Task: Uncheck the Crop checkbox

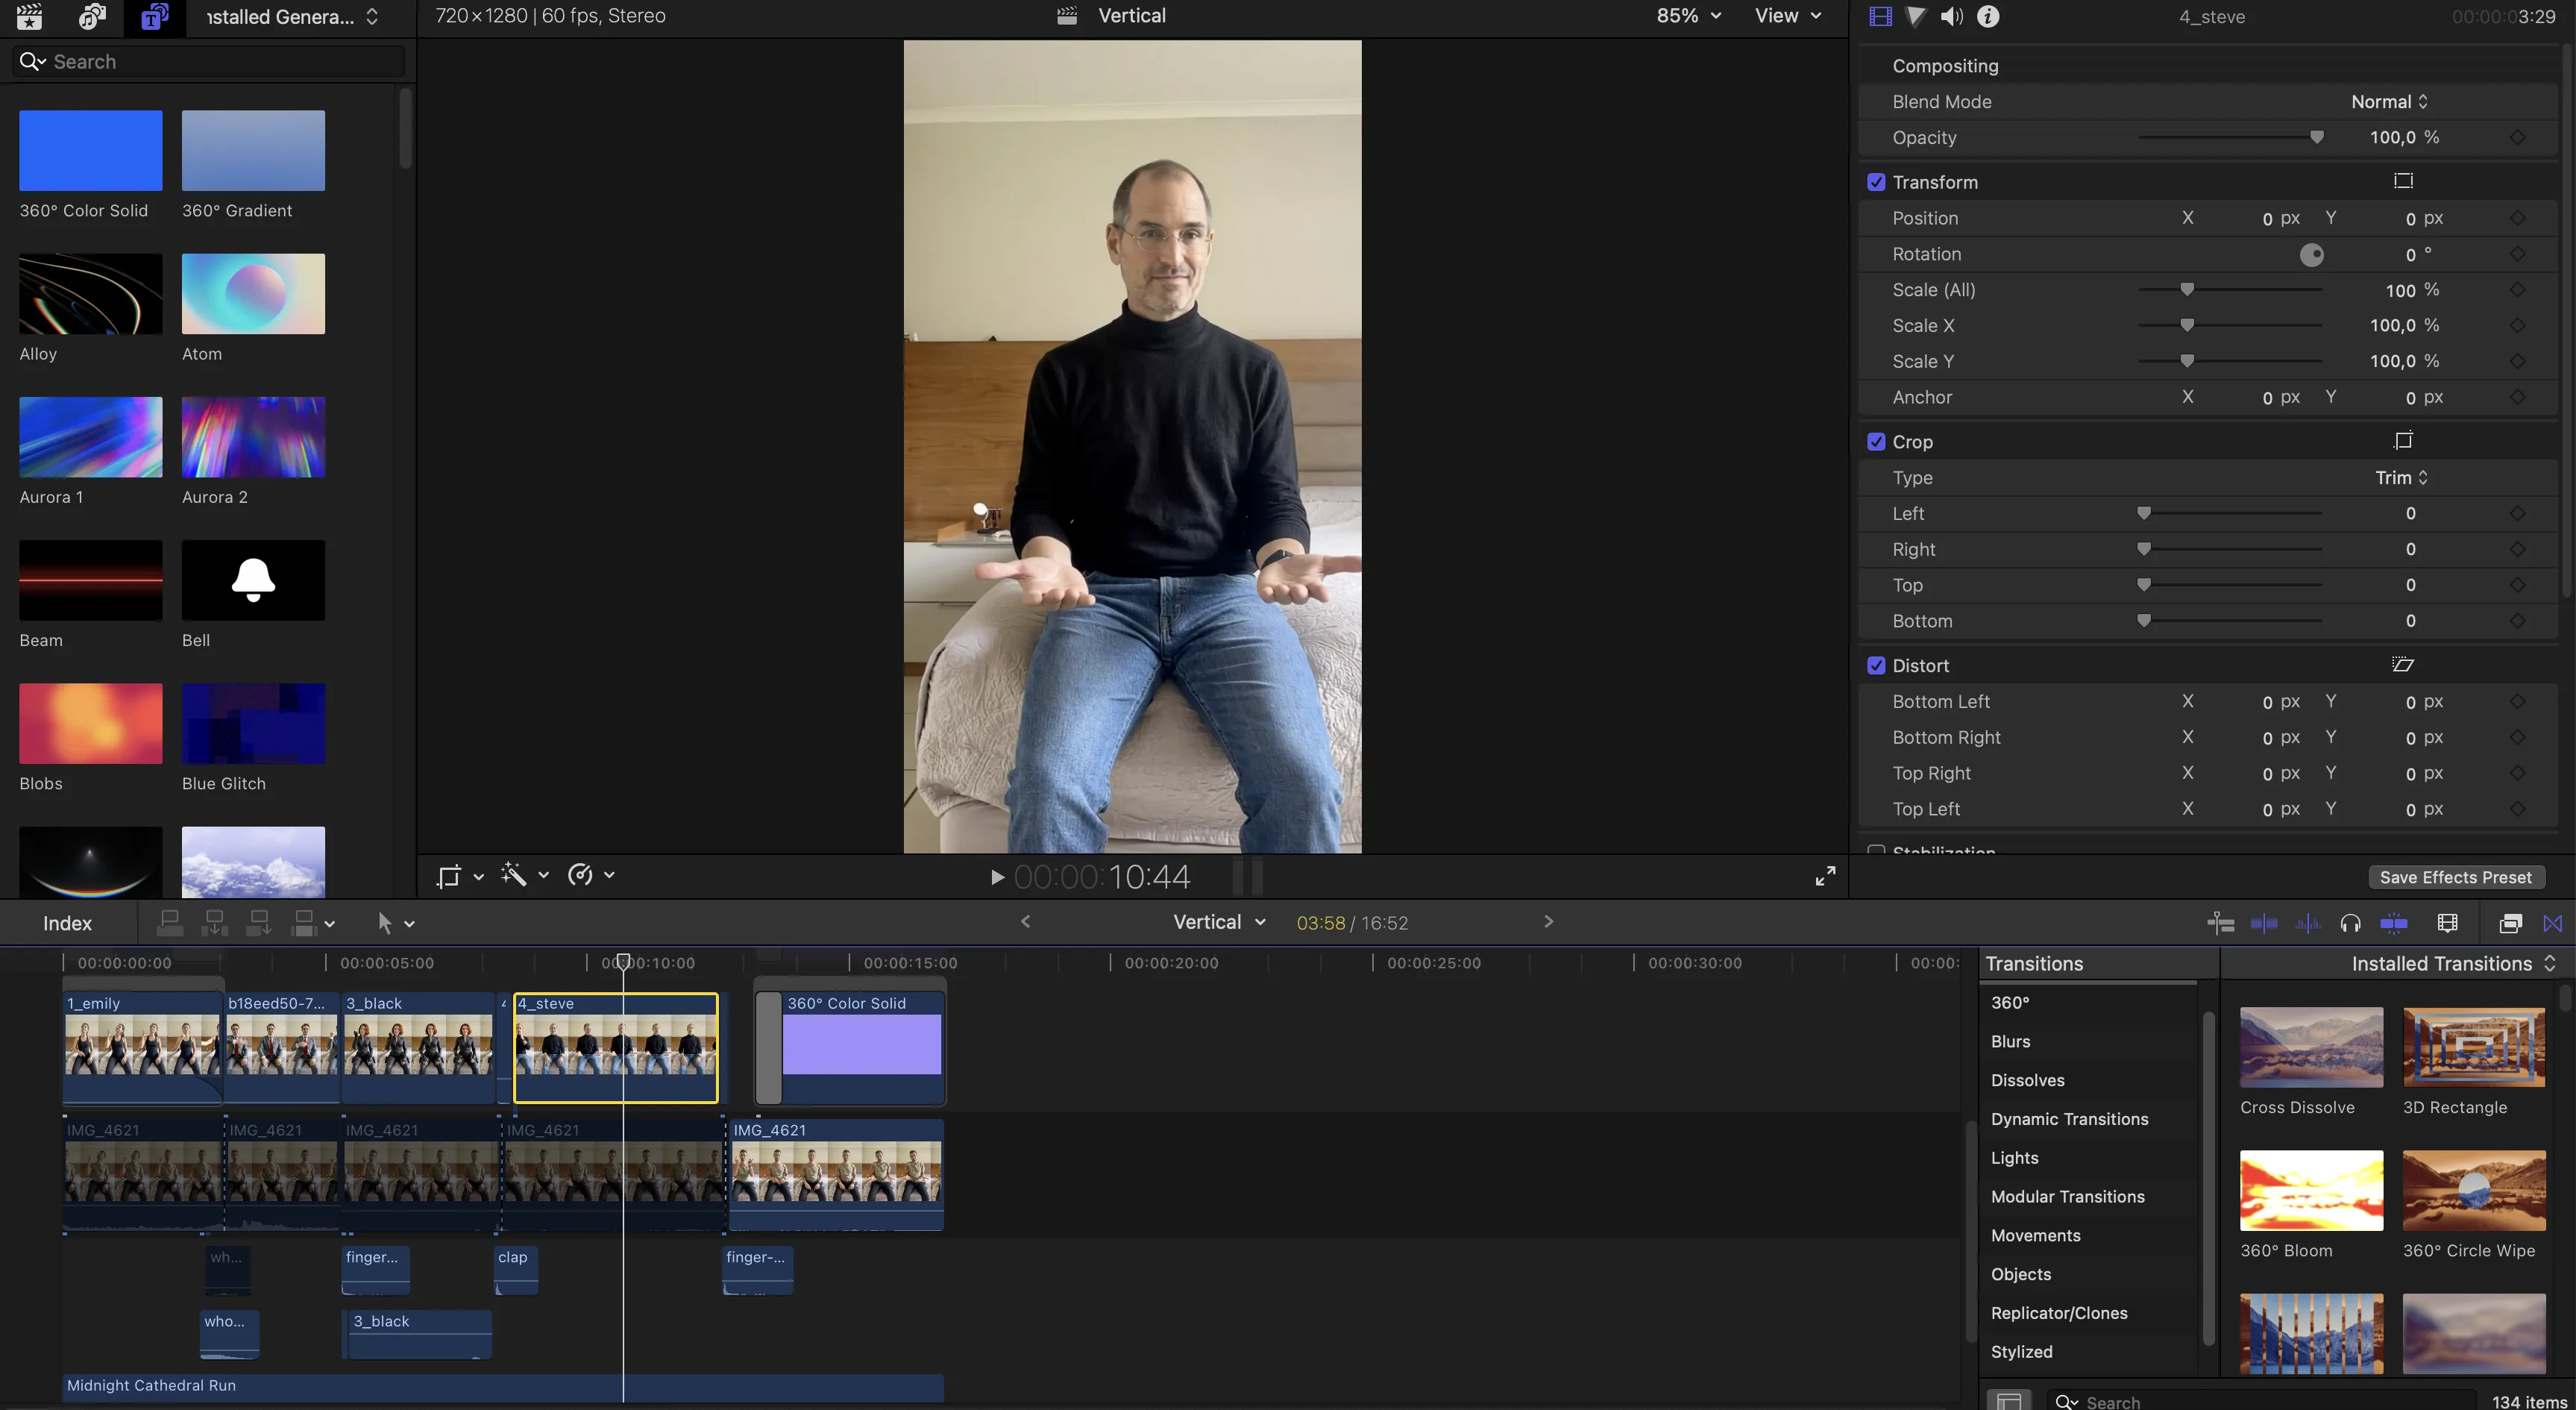Action: click(x=1876, y=442)
